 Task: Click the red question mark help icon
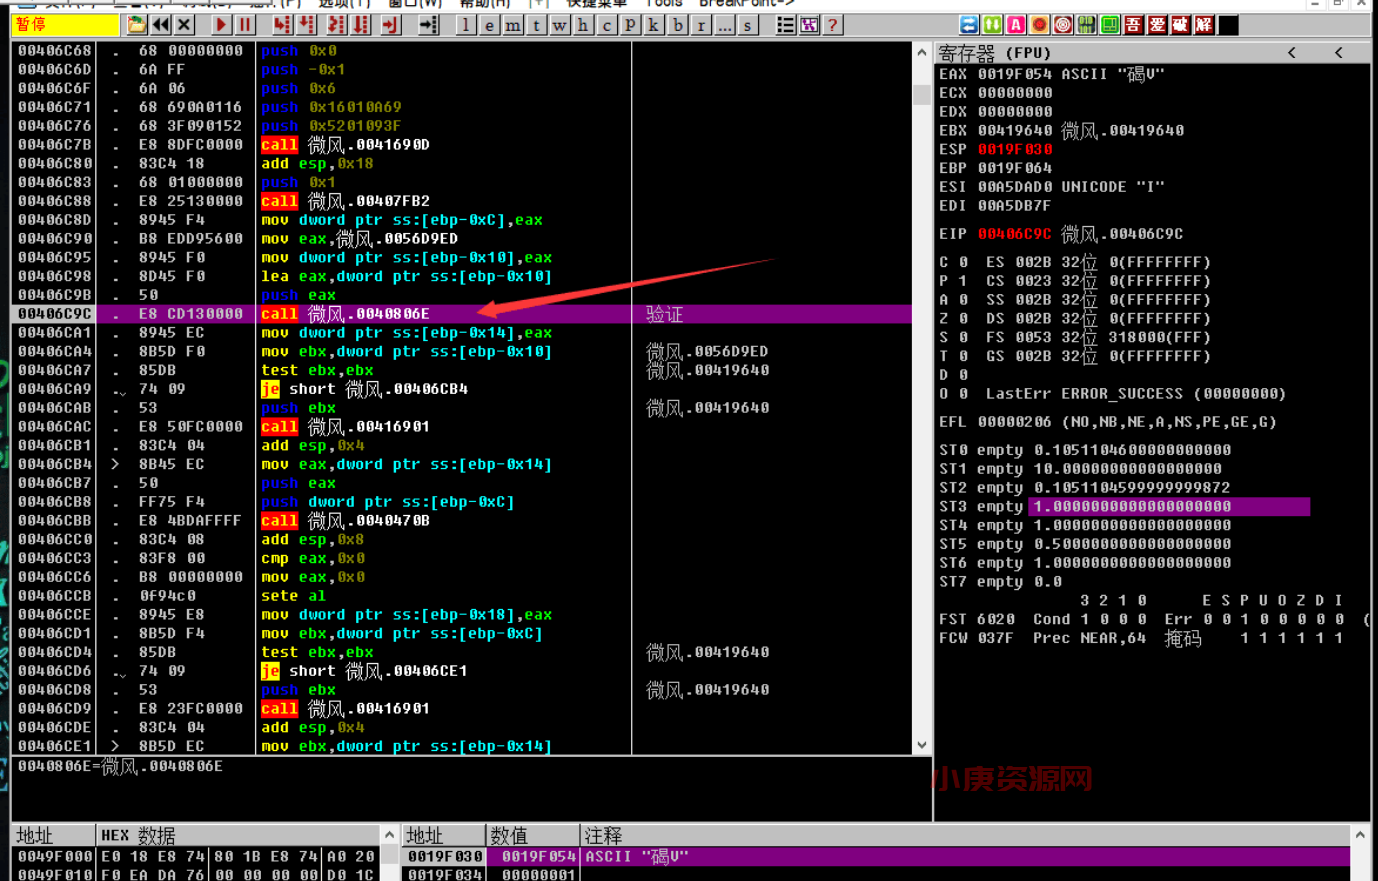click(832, 25)
